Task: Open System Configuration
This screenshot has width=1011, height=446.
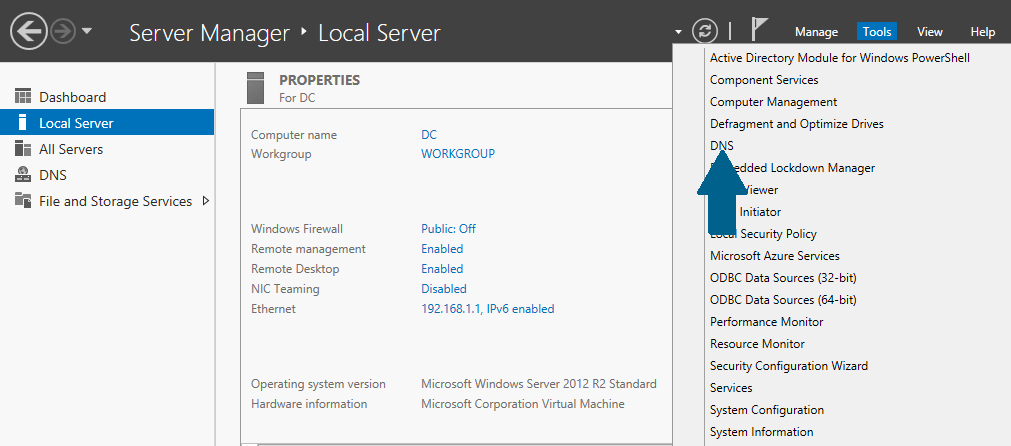Action: coord(767,410)
